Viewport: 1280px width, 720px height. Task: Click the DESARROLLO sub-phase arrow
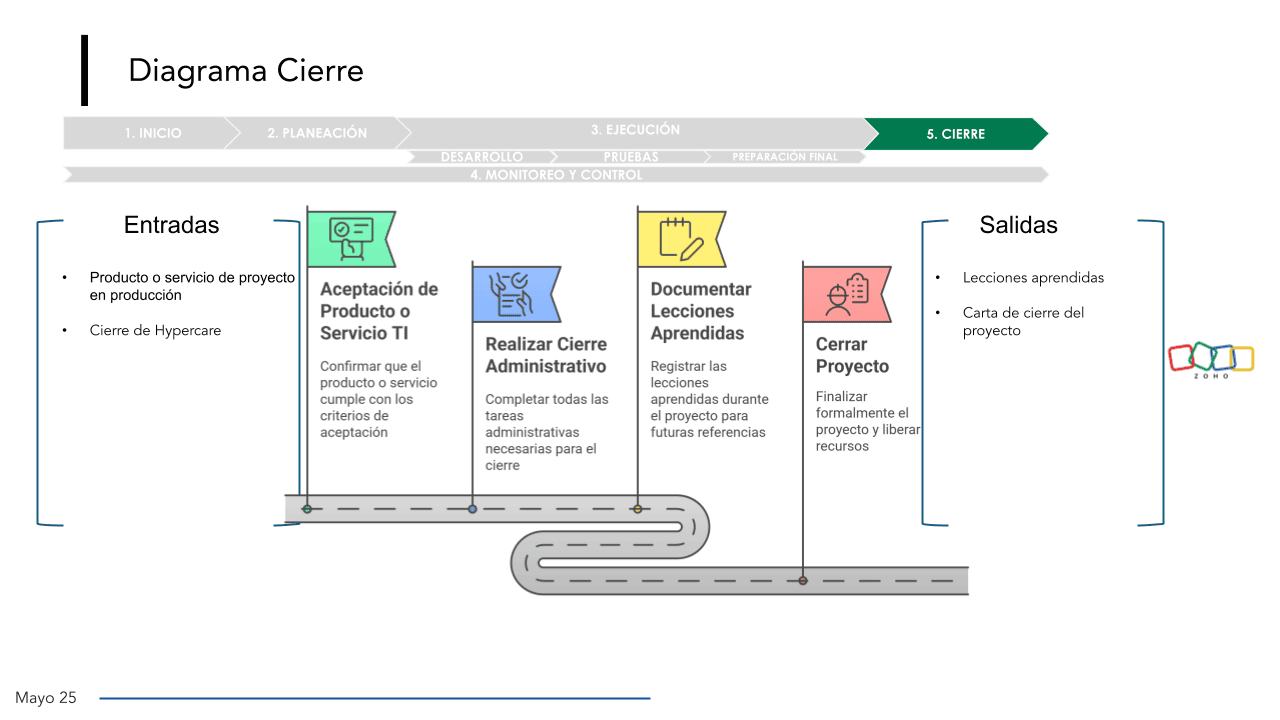pos(481,157)
